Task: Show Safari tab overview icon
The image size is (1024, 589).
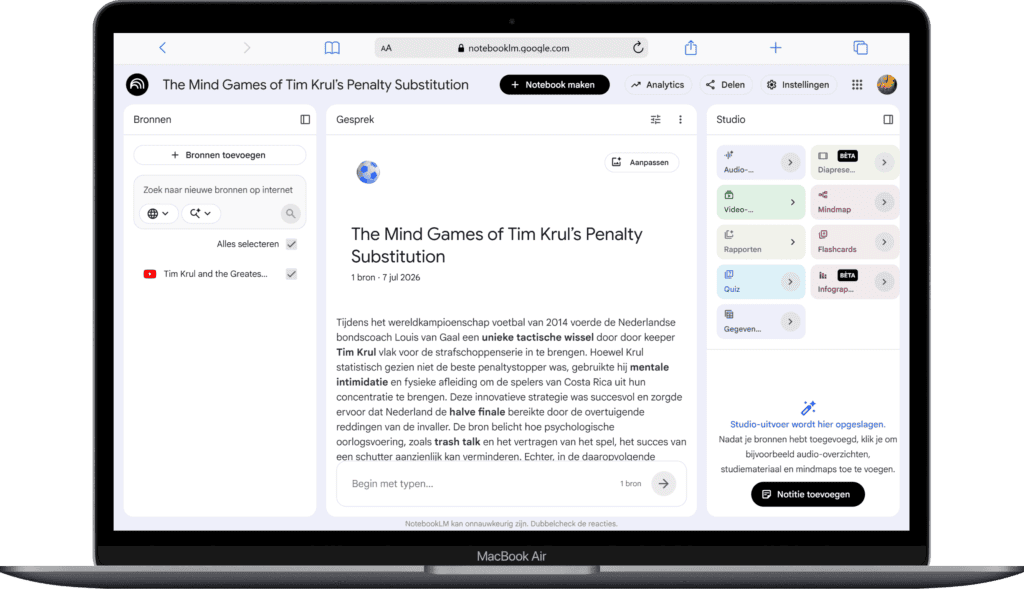Action: [861, 48]
